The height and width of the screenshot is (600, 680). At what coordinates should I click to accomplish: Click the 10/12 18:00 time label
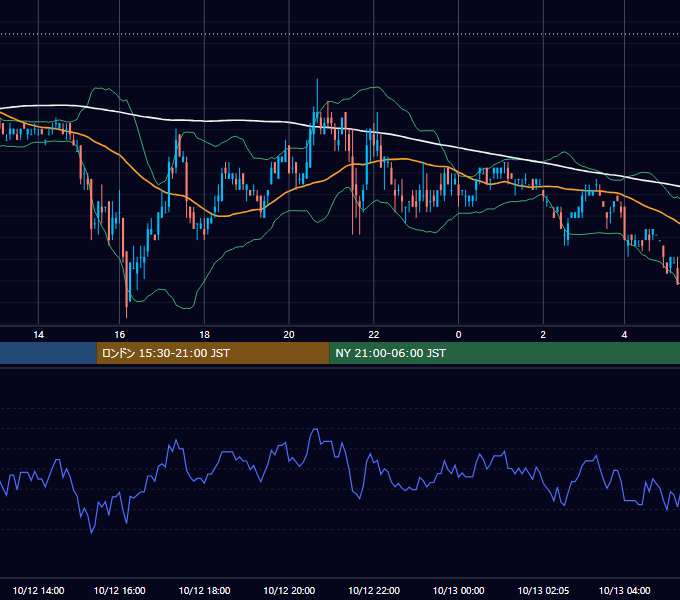click(204, 590)
